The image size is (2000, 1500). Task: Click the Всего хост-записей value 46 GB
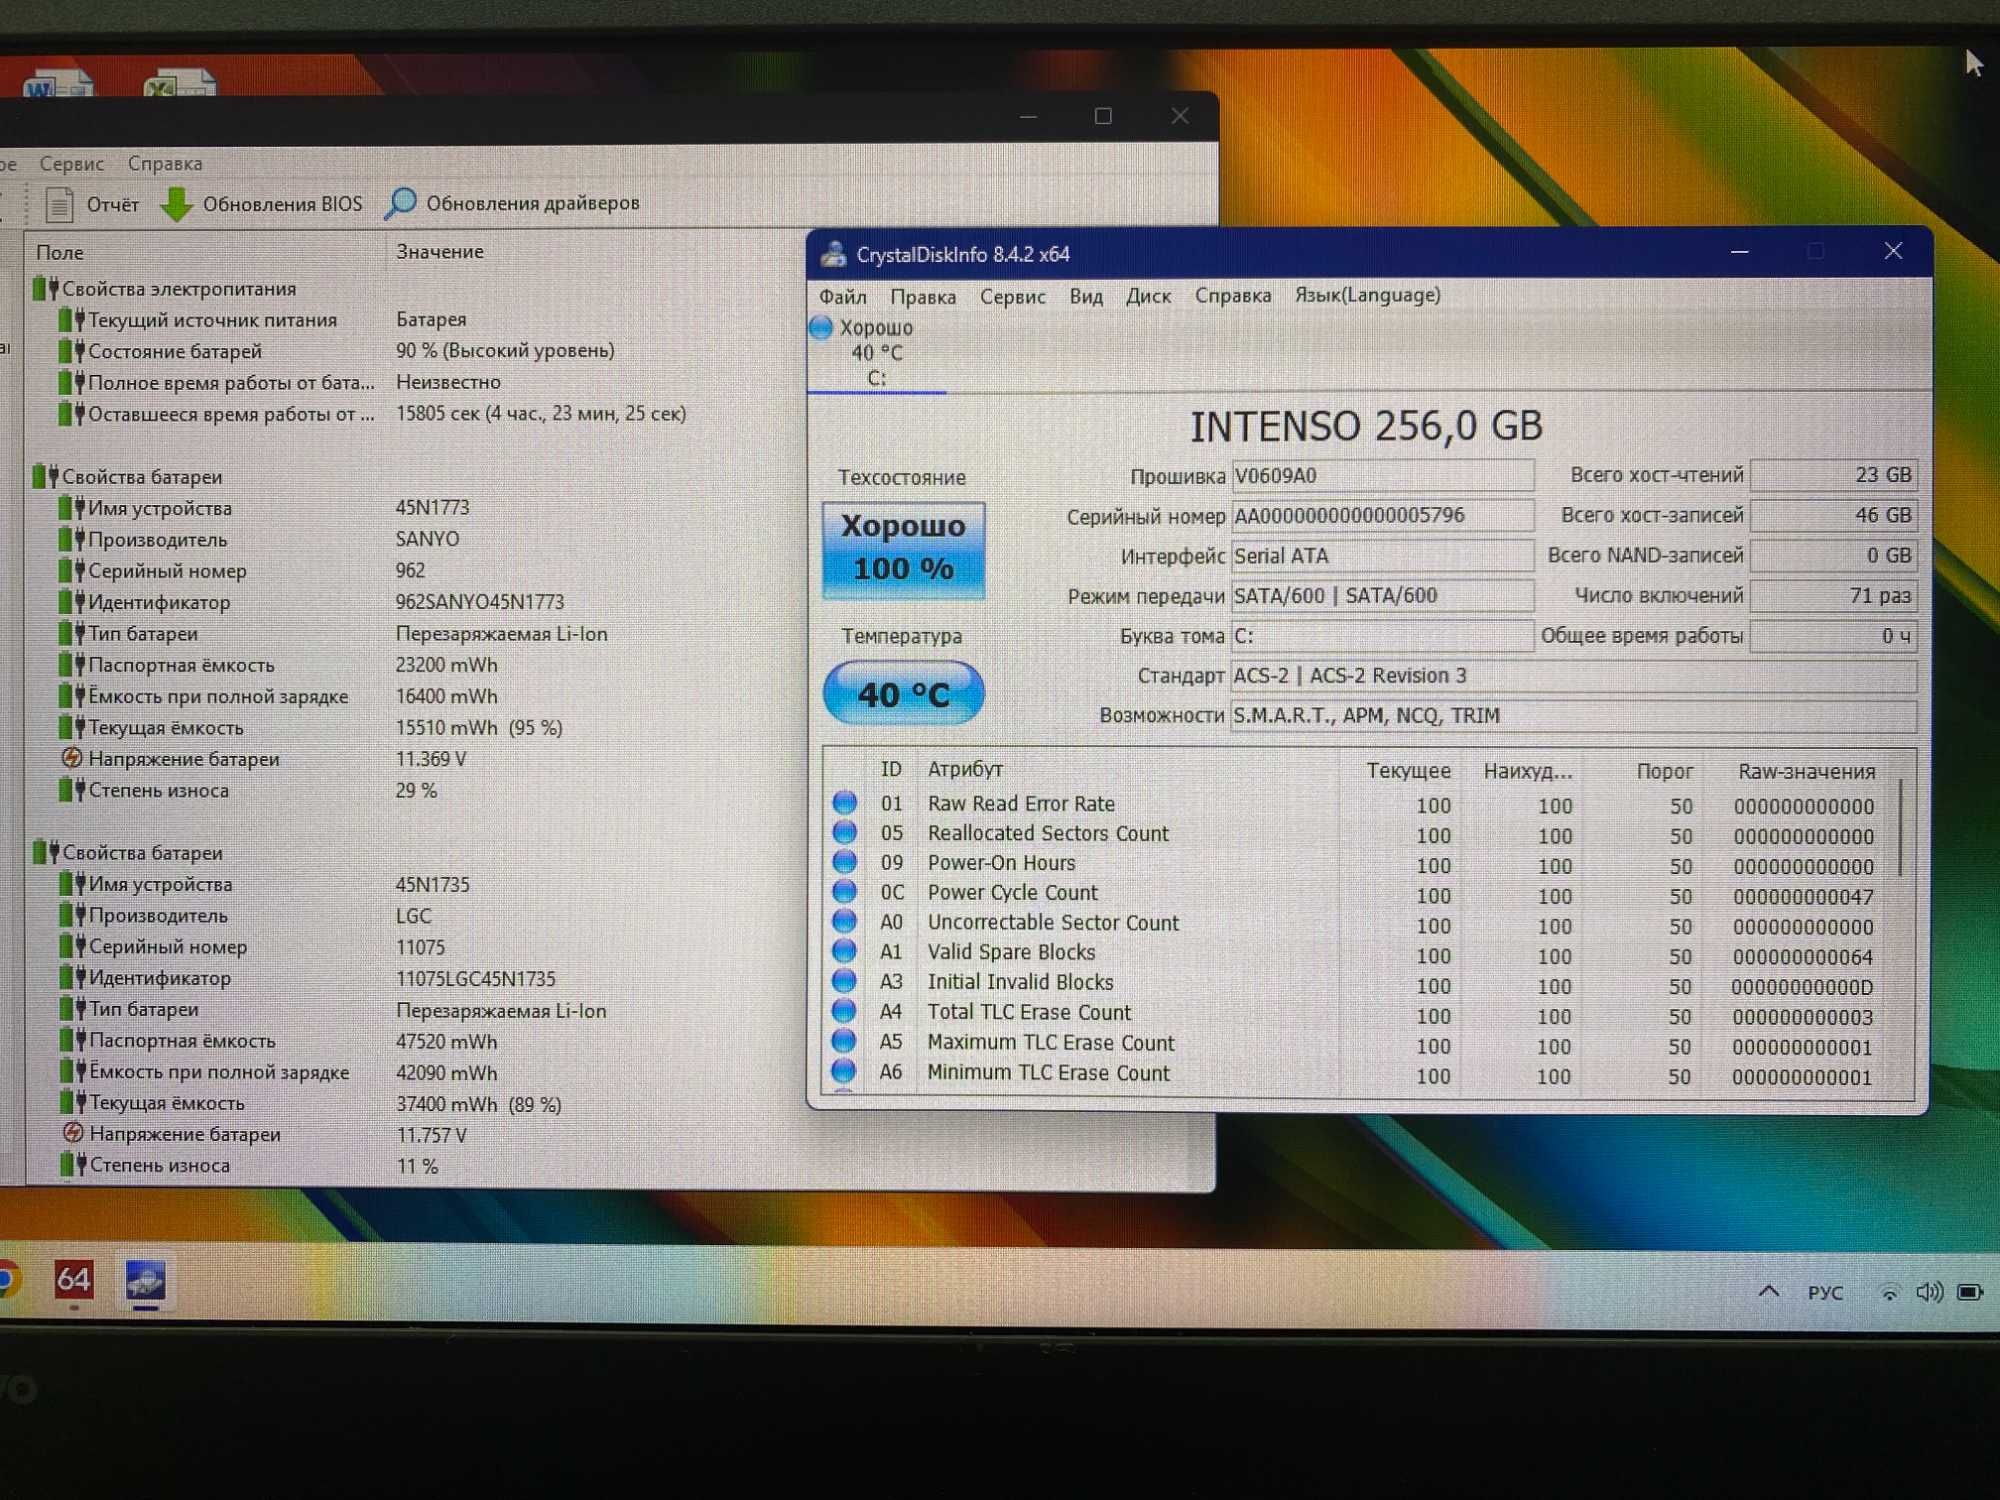[x=1834, y=515]
